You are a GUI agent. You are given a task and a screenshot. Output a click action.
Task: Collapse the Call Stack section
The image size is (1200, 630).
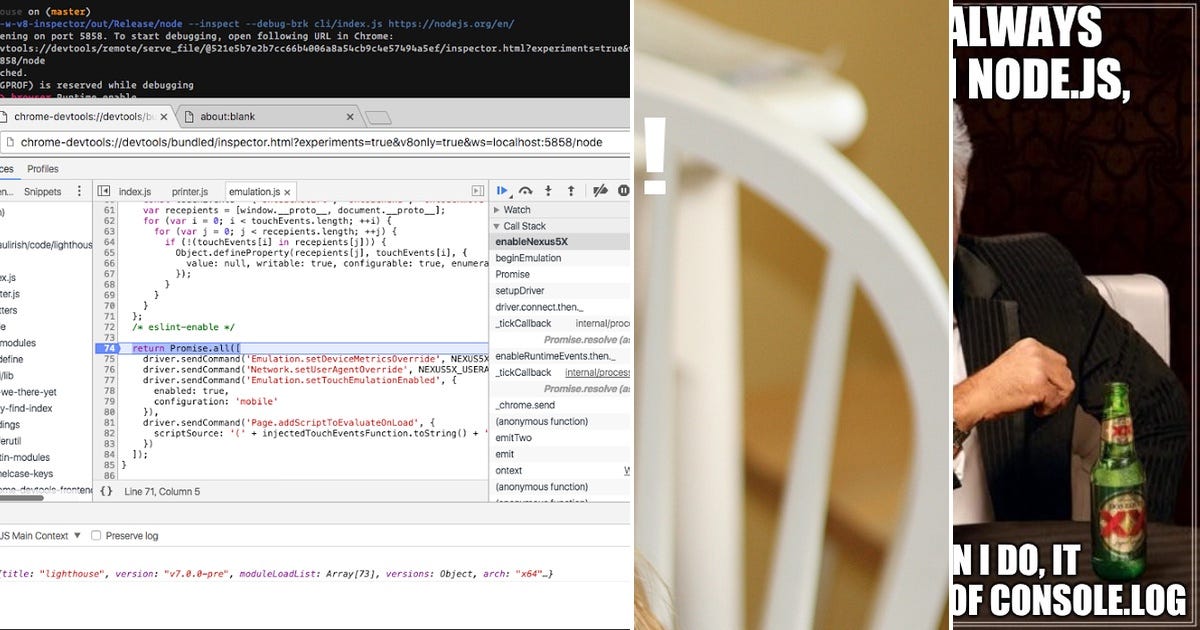pyautogui.click(x=495, y=226)
